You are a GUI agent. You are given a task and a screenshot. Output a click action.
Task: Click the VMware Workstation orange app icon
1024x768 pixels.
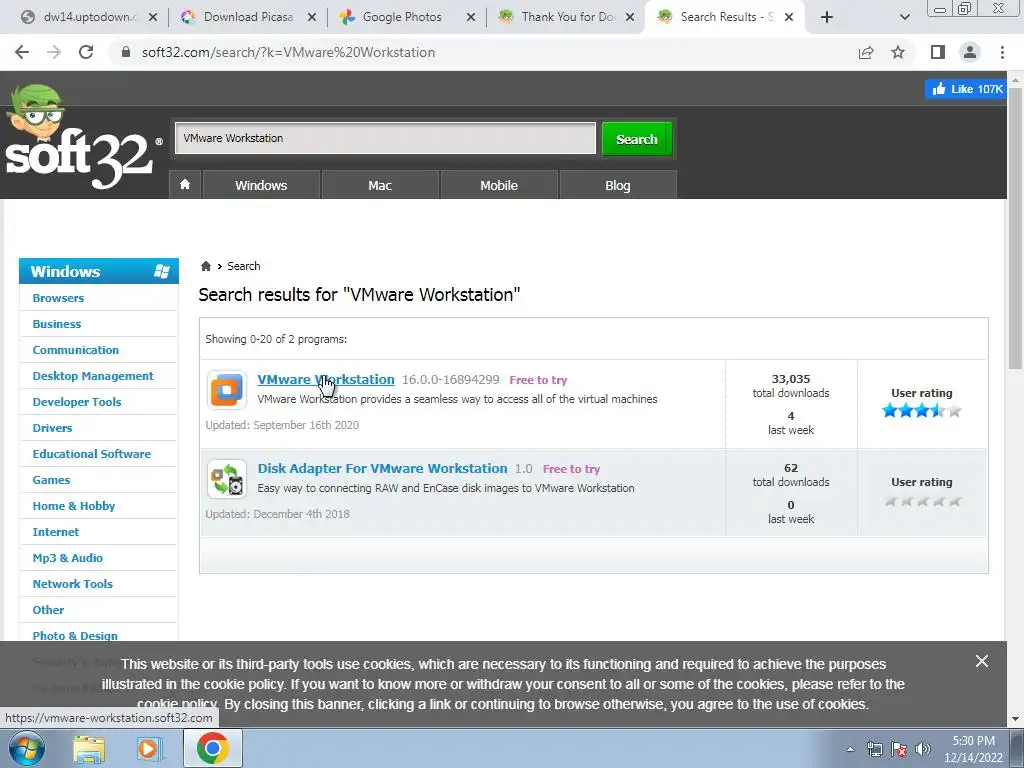pyautogui.click(x=227, y=390)
